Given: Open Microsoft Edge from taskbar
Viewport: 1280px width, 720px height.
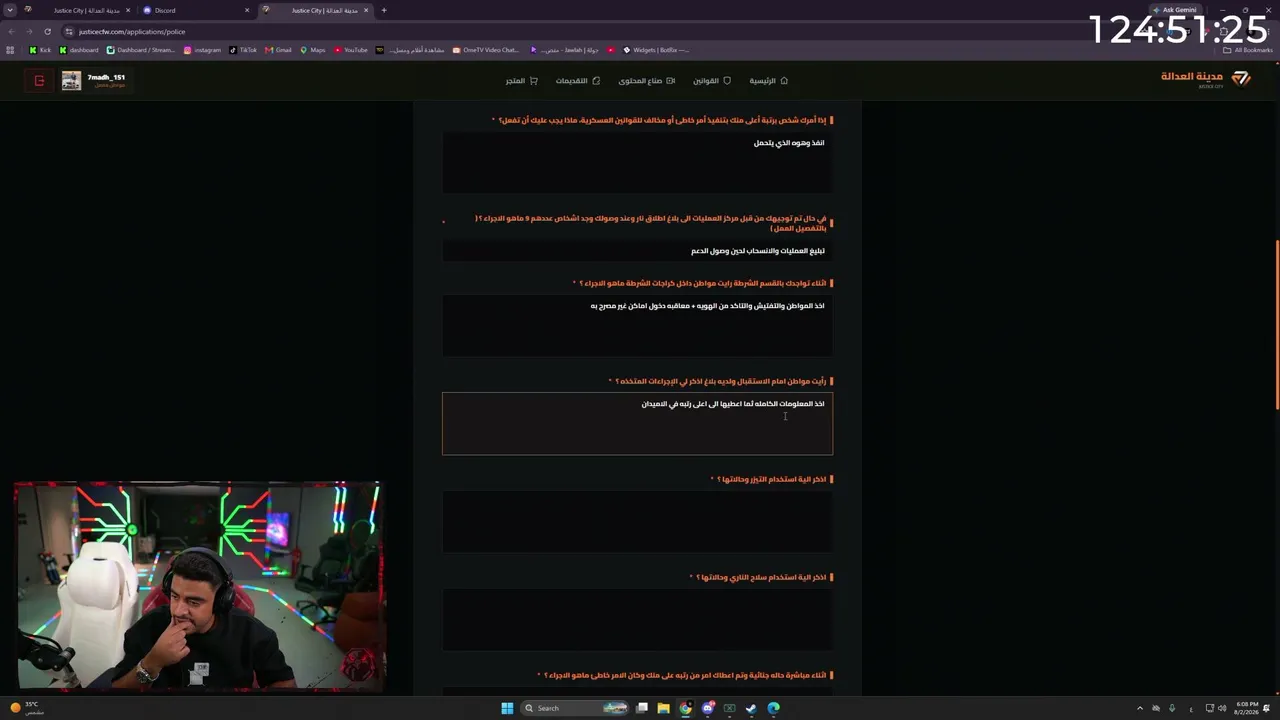Looking at the screenshot, I should click(x=773, y=708).
